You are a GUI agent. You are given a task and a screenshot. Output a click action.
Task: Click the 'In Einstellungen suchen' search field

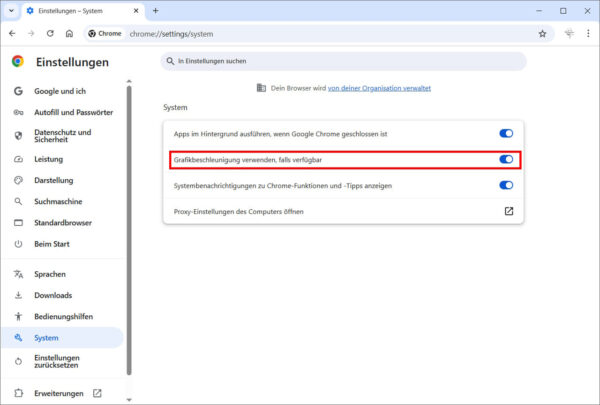pyautogui.click(x=343, y=61)
